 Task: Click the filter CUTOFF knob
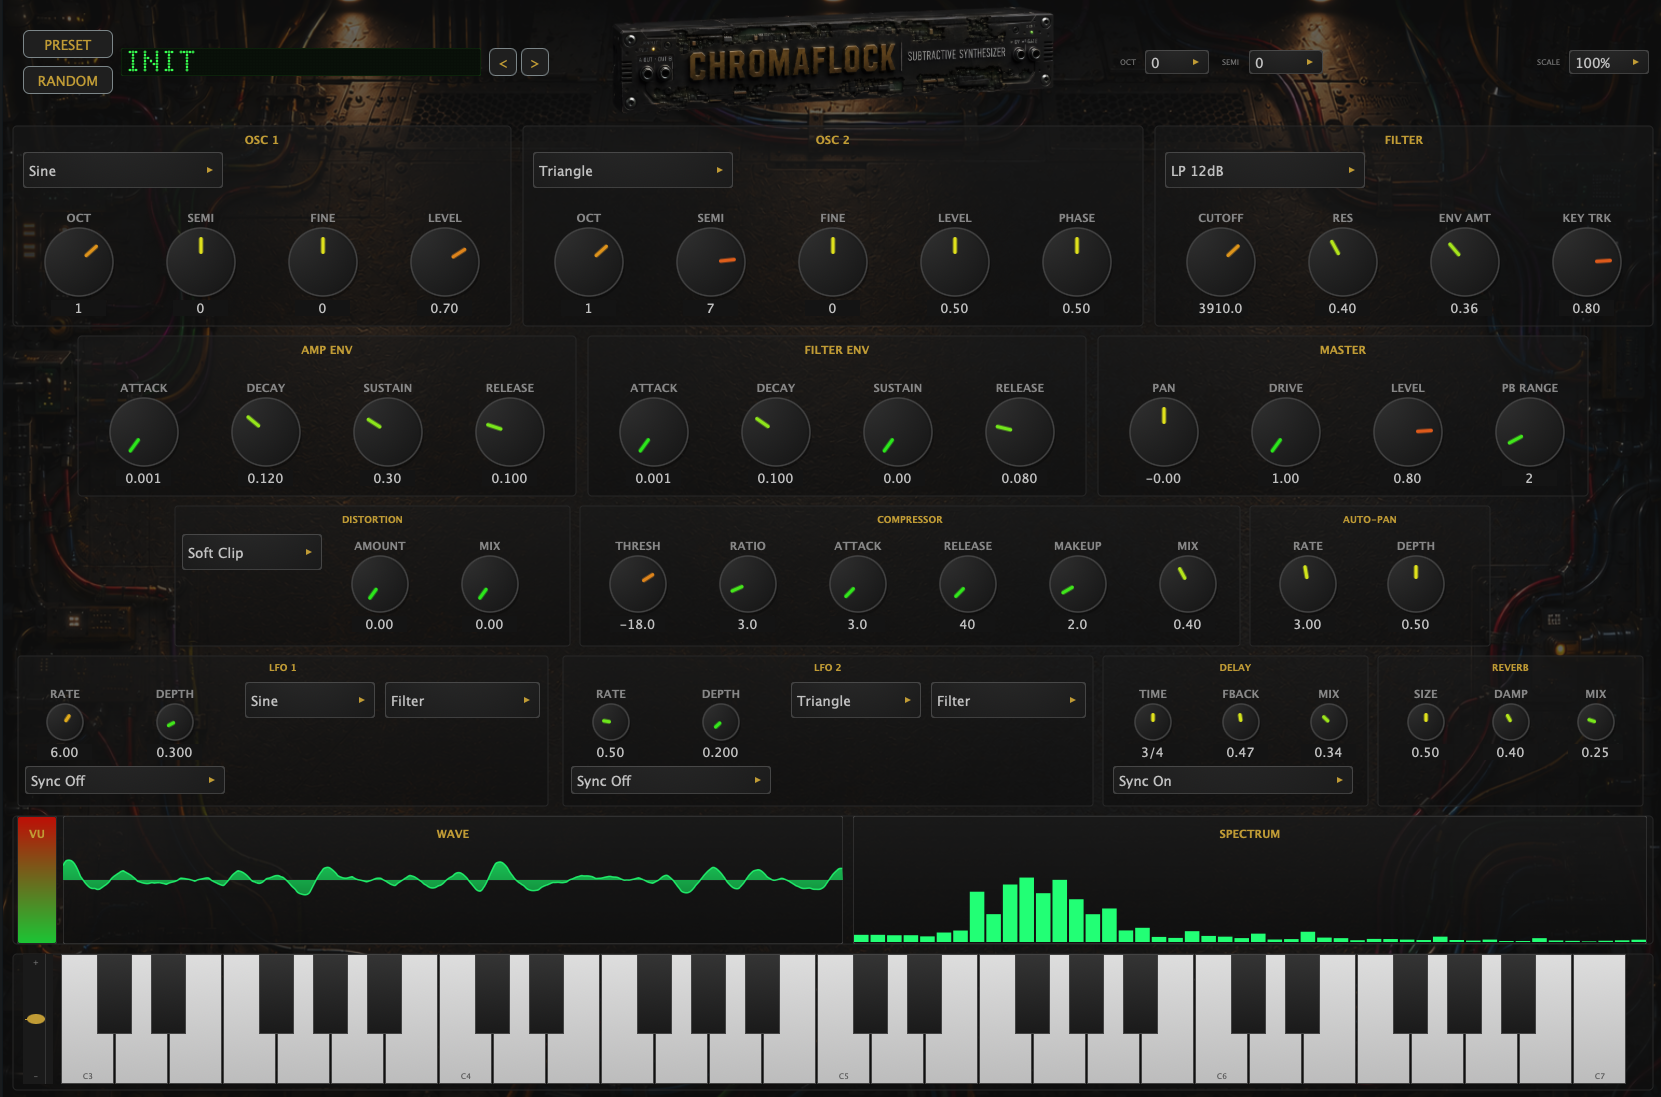tap(1221, 262)
